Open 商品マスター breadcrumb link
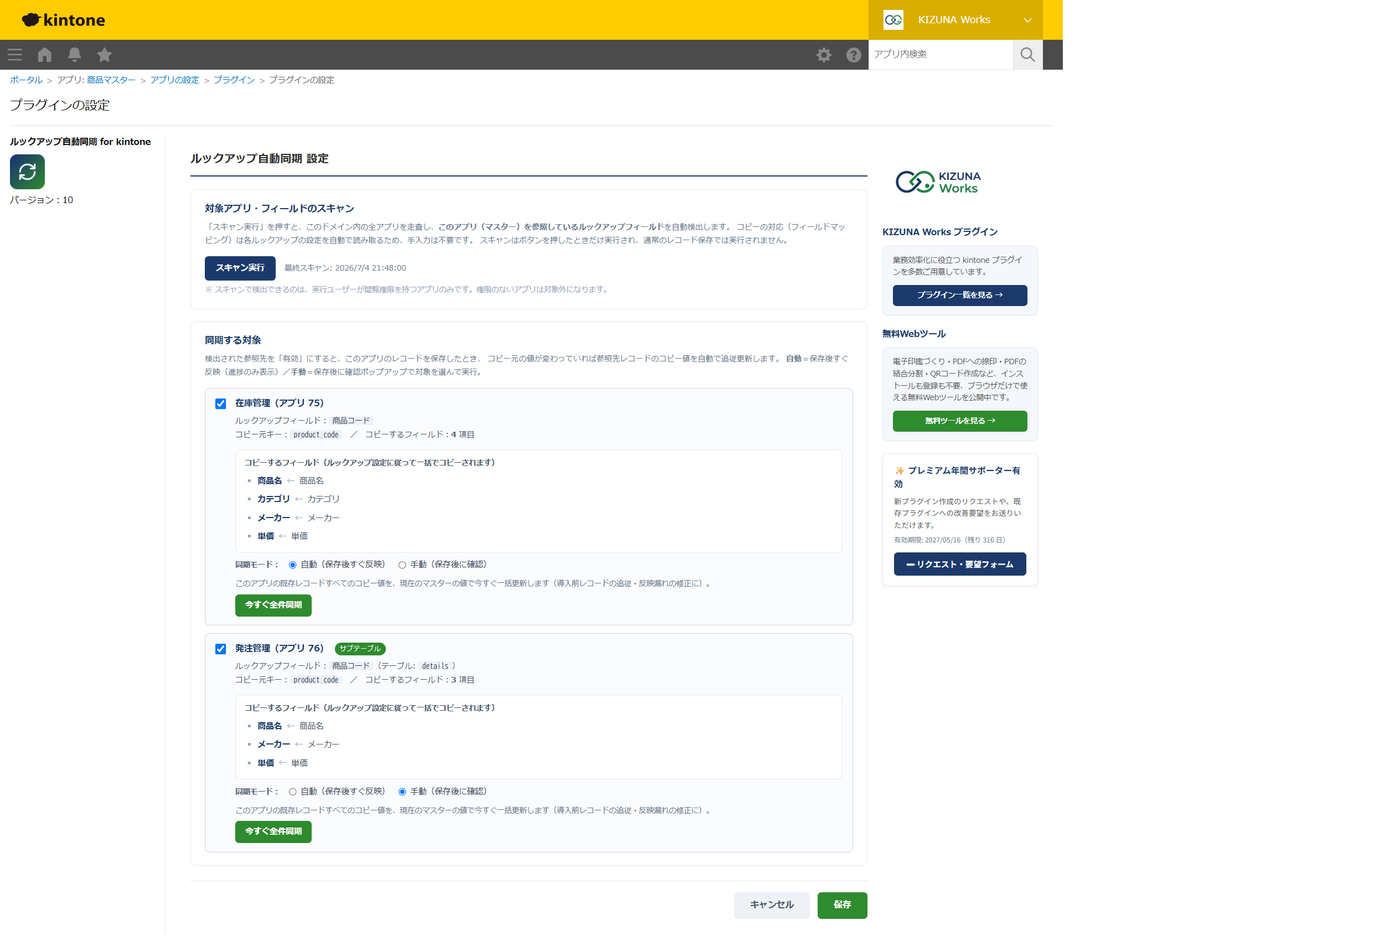 (111, 80)
